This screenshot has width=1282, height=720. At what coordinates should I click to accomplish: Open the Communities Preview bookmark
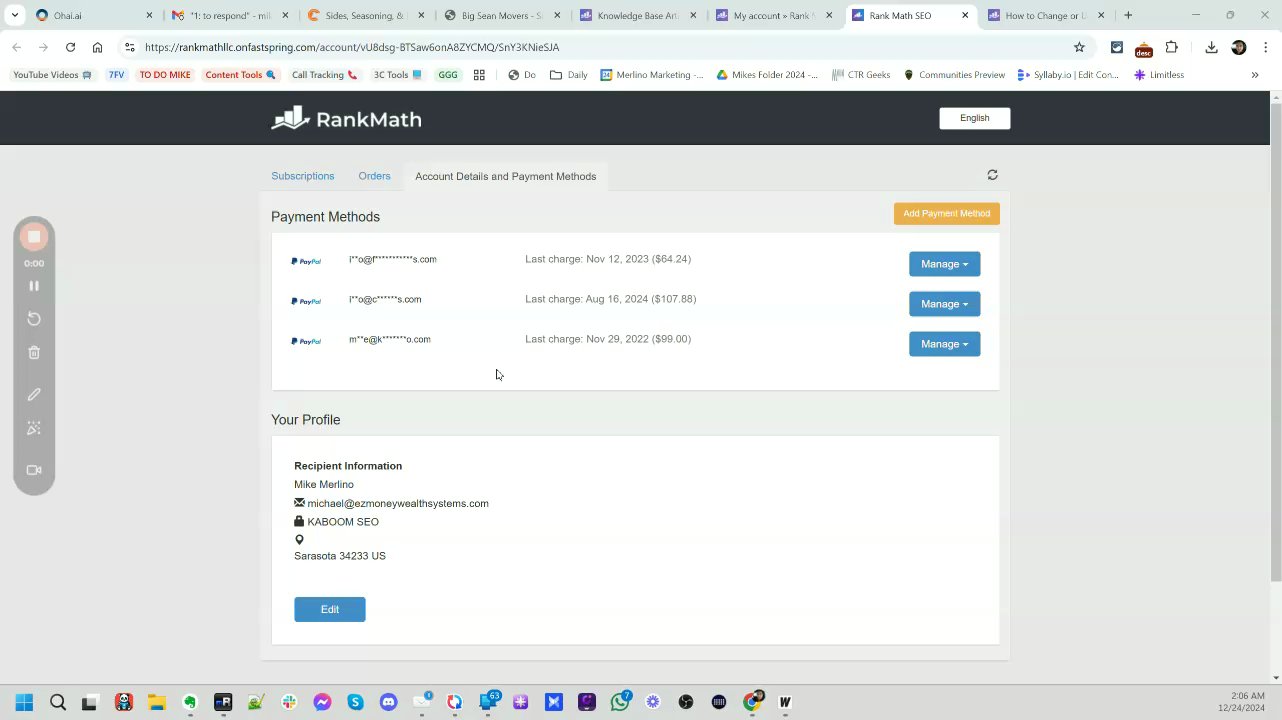point(955,75)
